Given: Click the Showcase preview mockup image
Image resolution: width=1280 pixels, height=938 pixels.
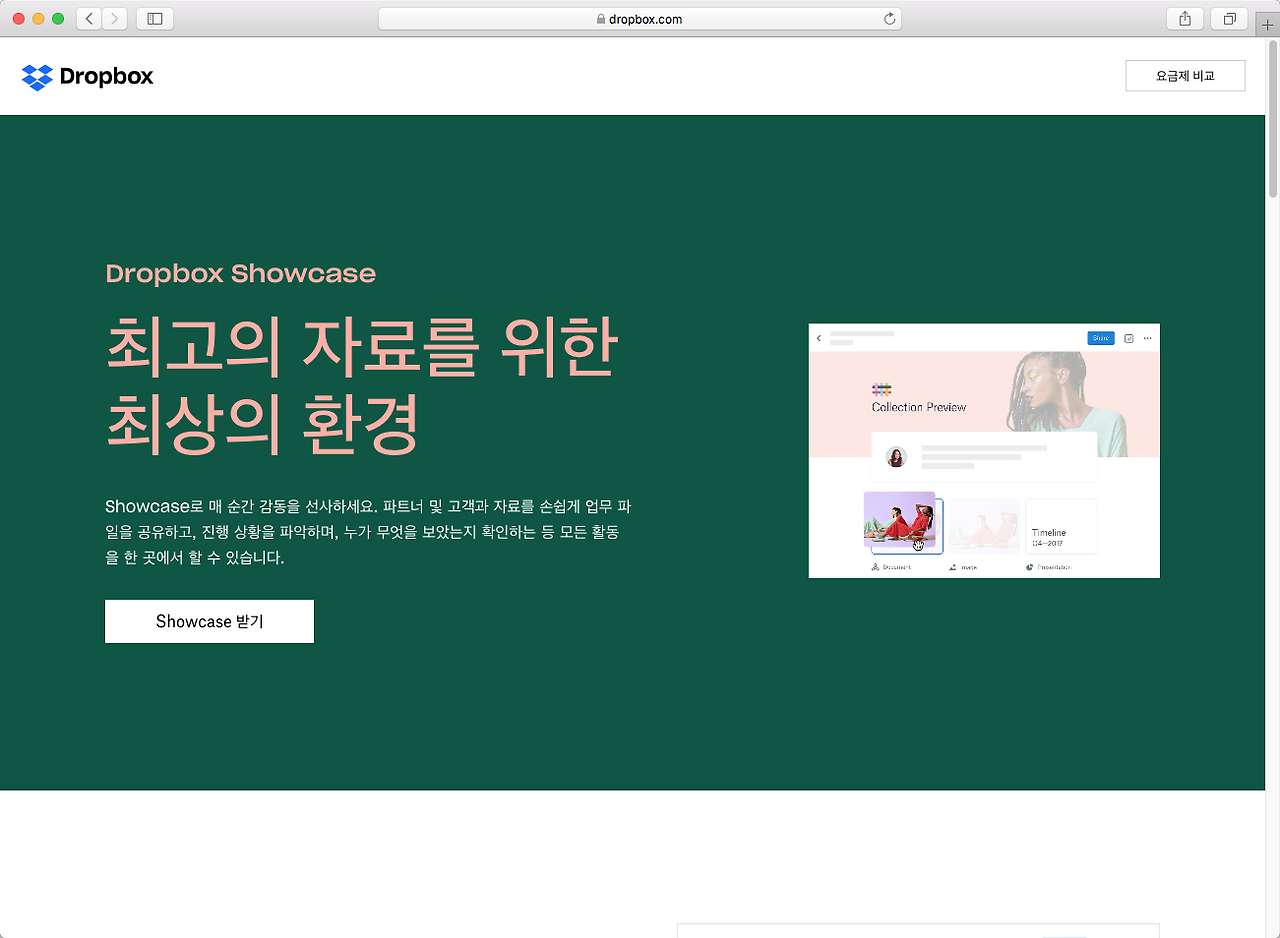Looking at the screenshot, I should 984,451.
